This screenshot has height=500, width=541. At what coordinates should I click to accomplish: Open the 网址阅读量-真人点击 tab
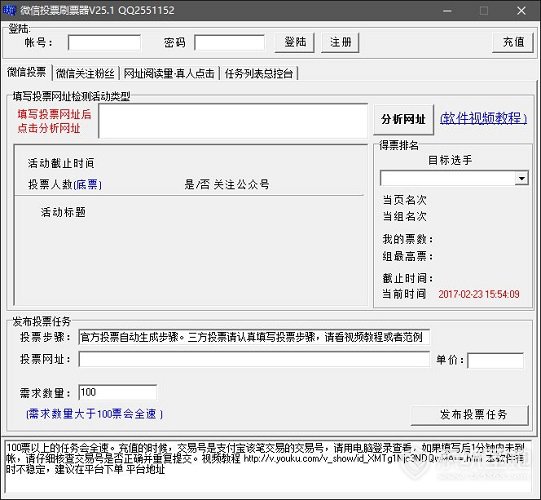[169, 73]
